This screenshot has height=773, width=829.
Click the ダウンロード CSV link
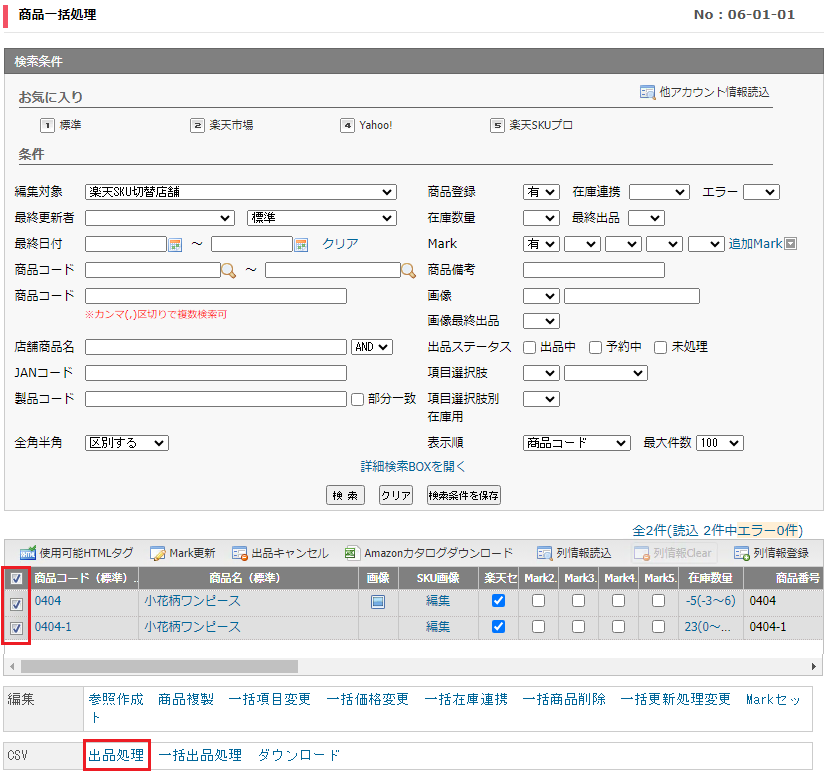click(299, 755)
